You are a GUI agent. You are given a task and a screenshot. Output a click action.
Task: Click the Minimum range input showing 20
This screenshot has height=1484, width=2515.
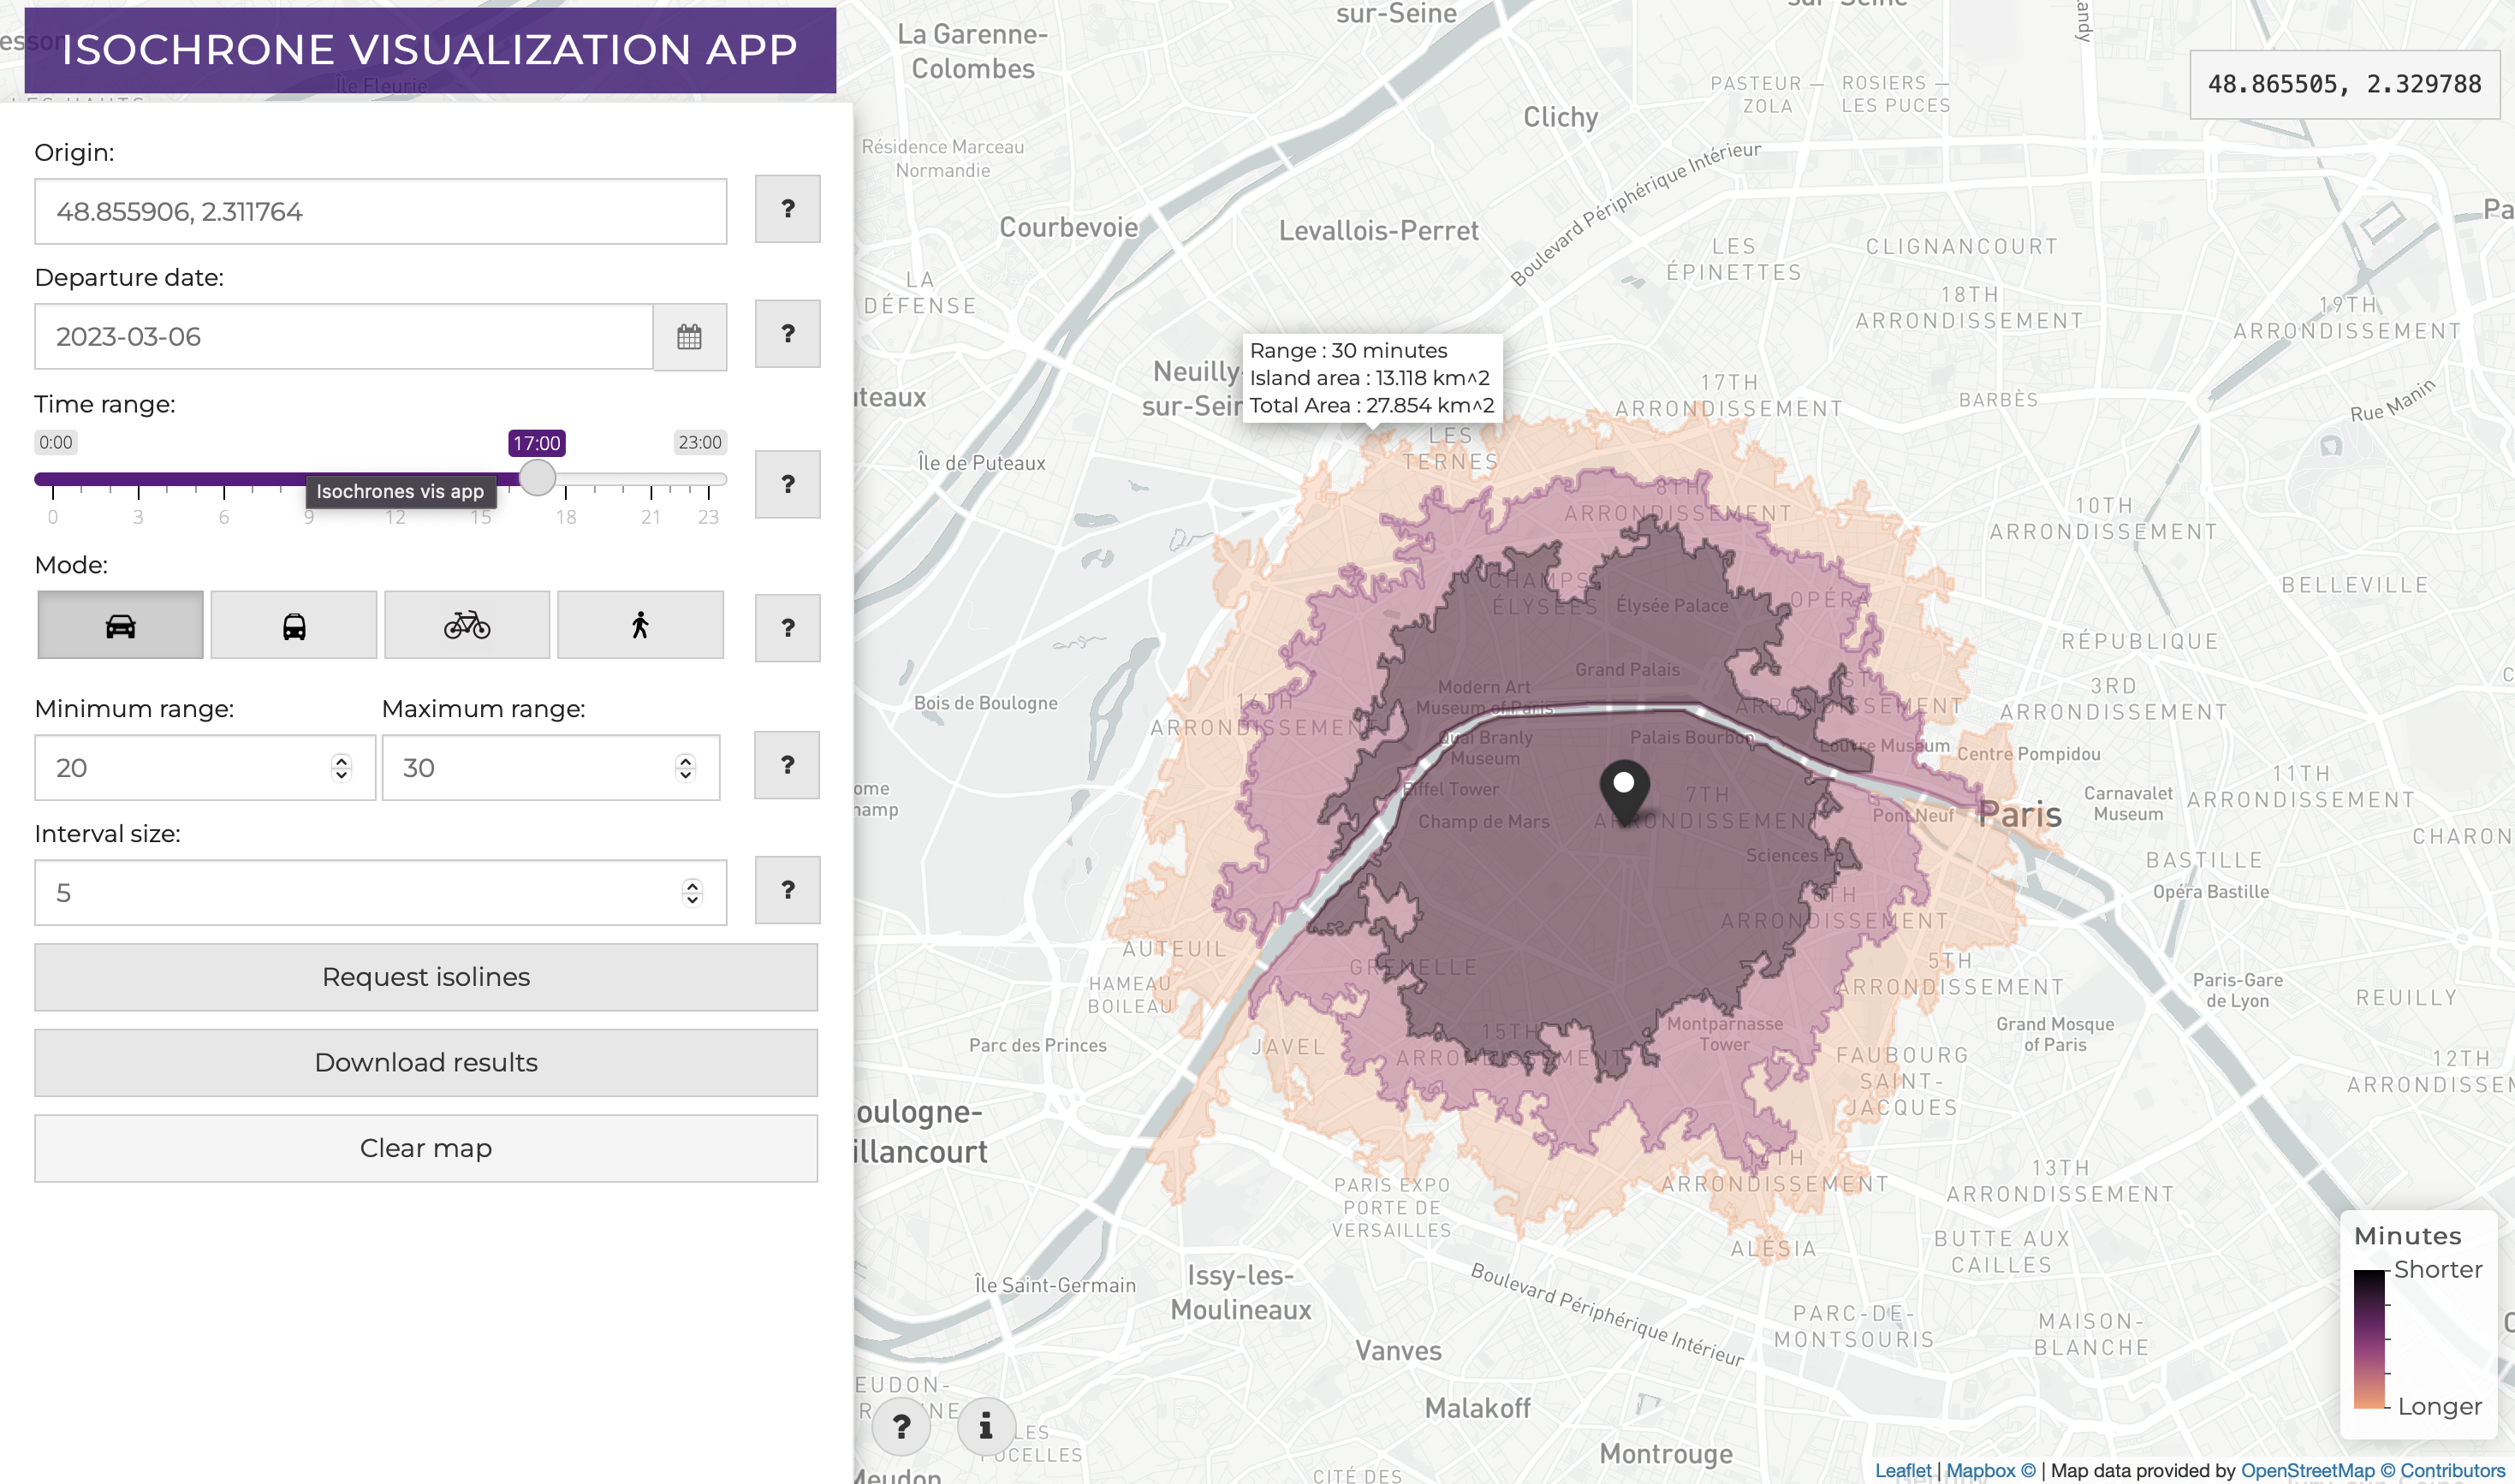click(205, 768)
